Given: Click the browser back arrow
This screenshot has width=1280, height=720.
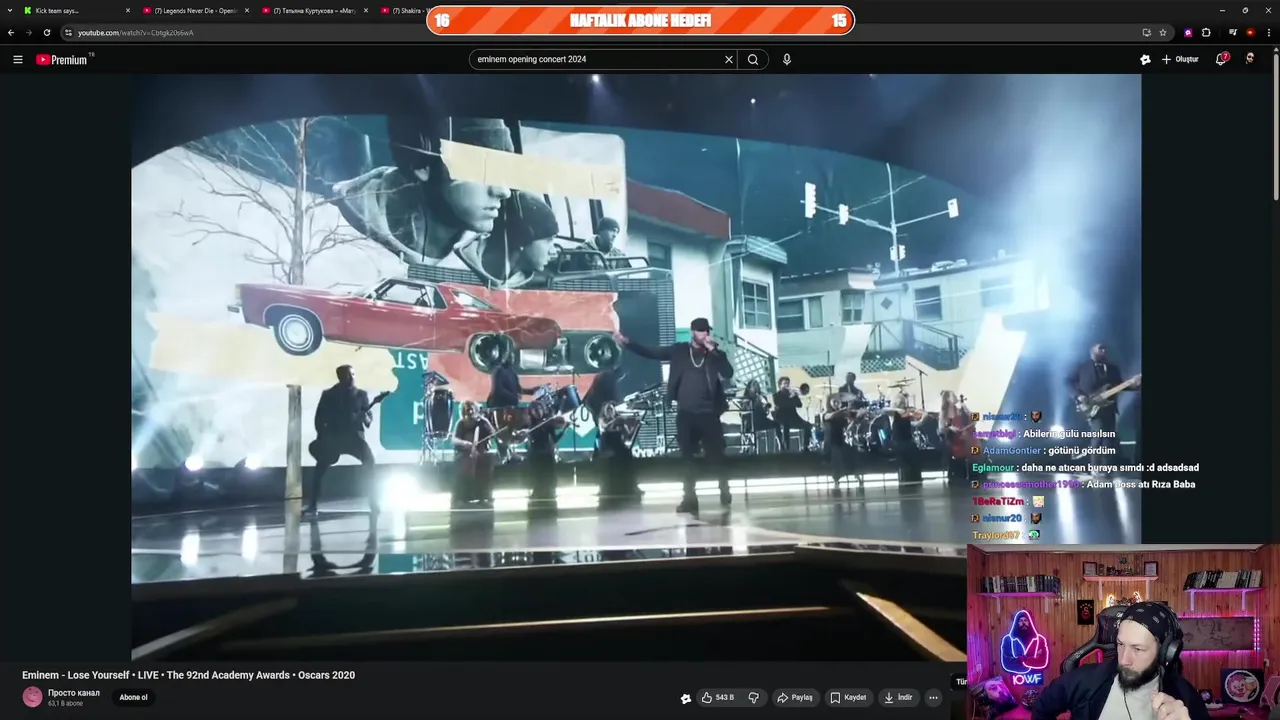Looking at the screenshot, I should (11, 32).
